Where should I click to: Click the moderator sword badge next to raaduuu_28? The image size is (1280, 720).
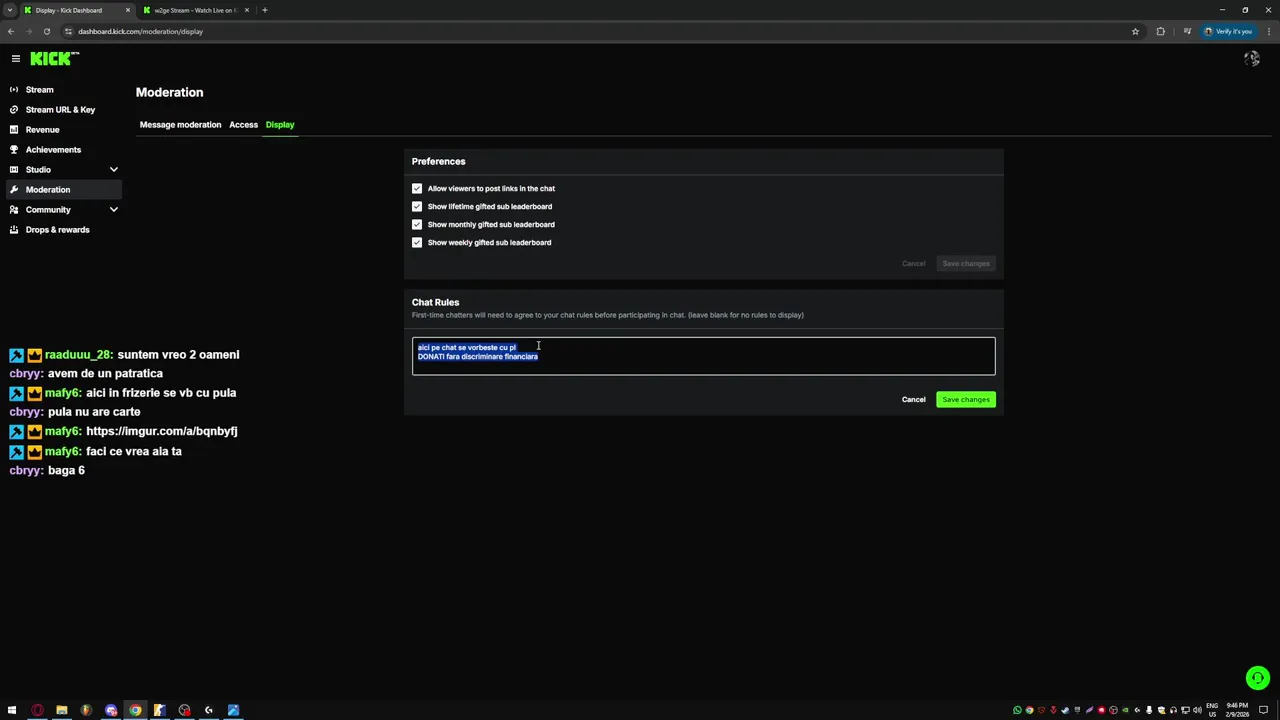tap(16, 355)
